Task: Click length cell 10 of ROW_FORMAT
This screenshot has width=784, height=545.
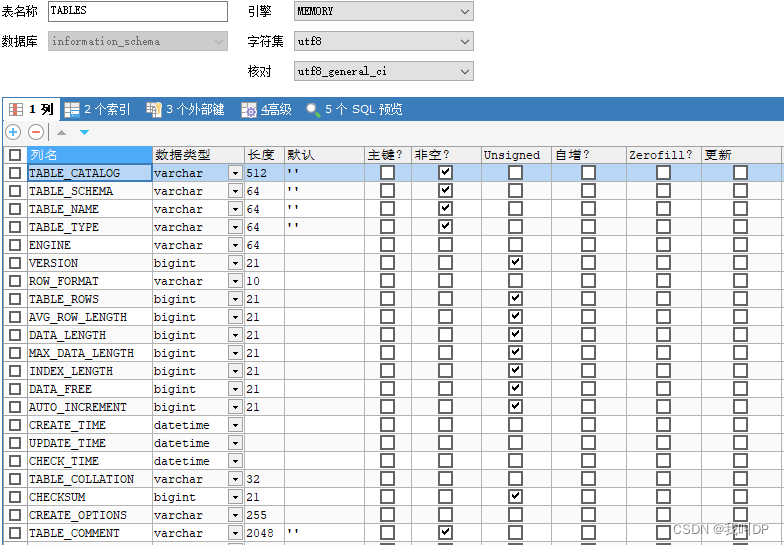Action: click(x=264, y=281)
